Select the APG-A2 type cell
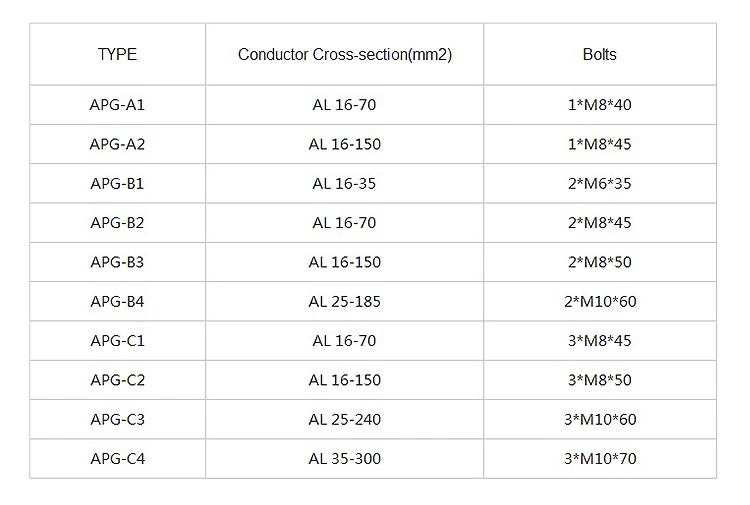 coord(117,144)
